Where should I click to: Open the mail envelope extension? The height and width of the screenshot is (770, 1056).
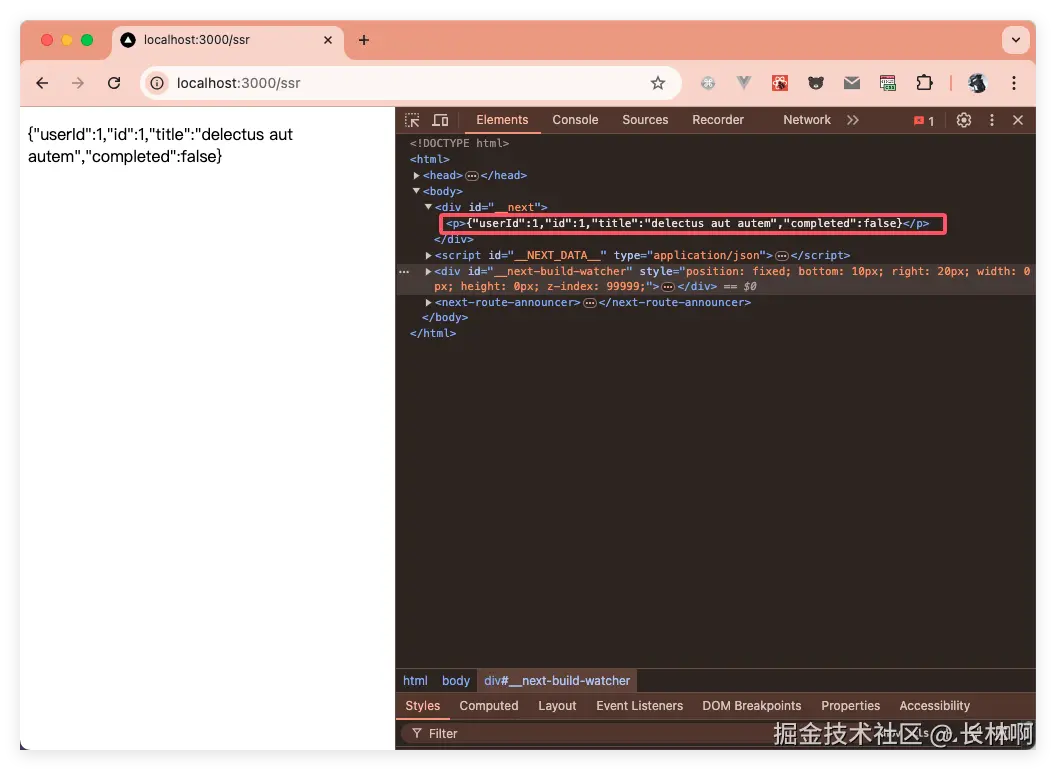[851, 83]
